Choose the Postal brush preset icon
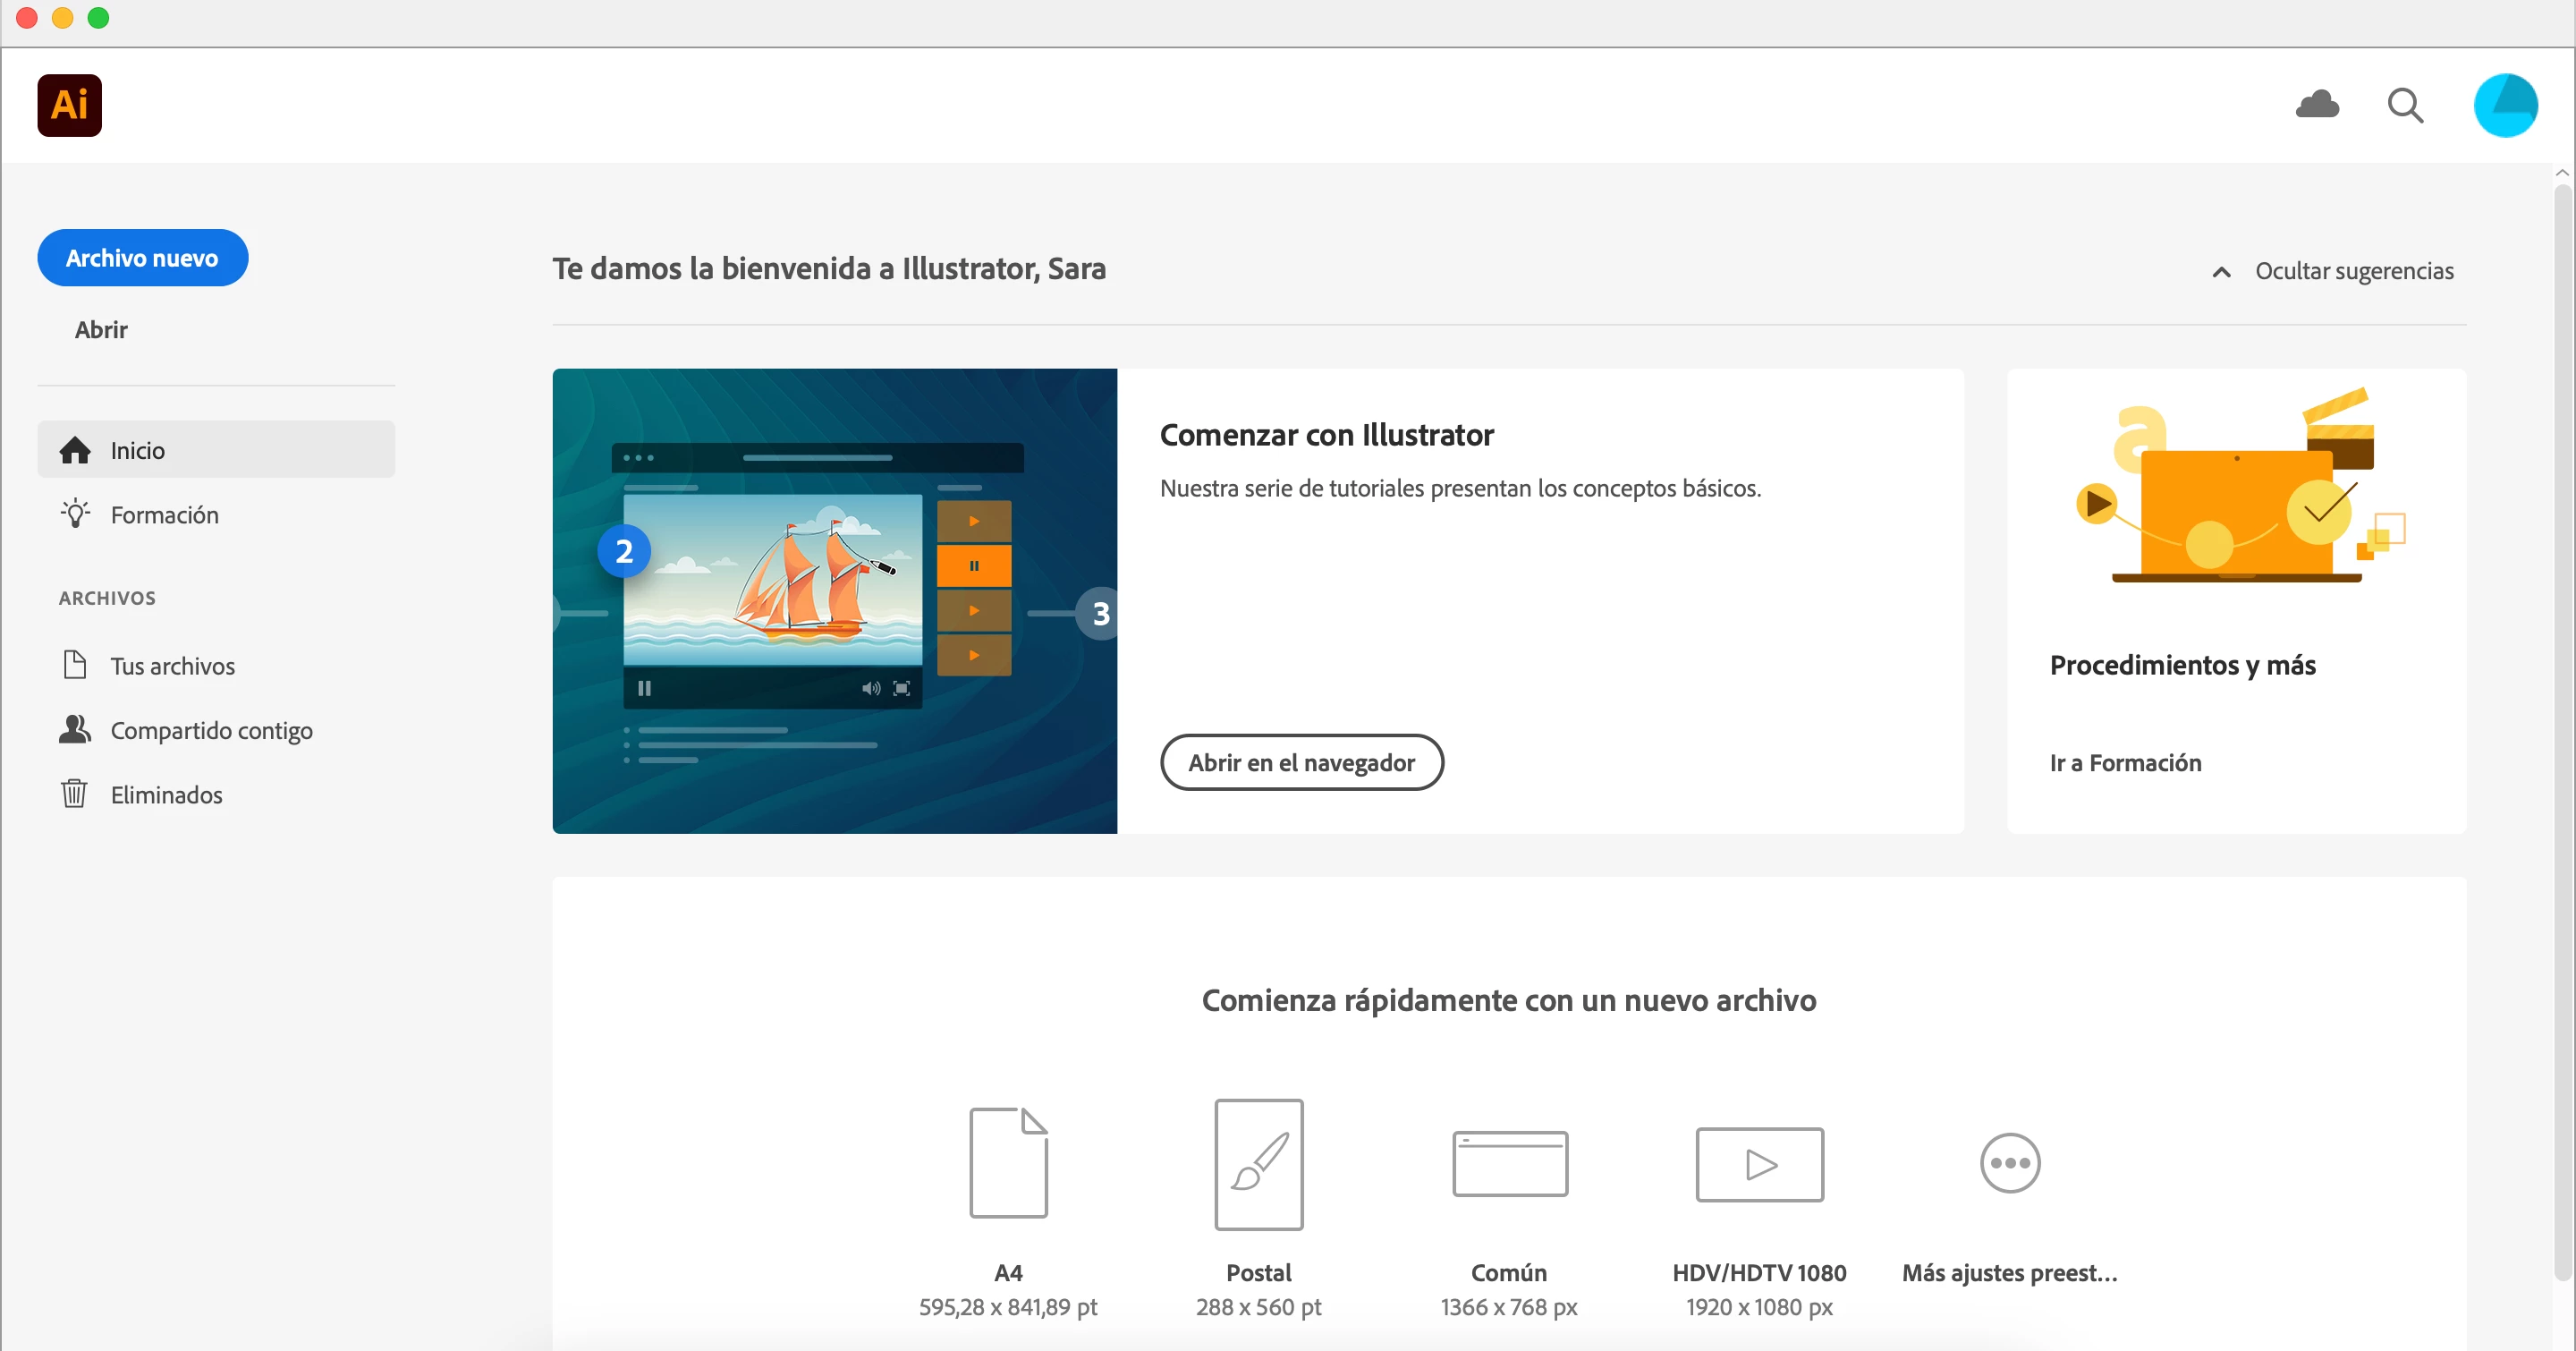The width and height of the screenshot is (2576, 1351). pos(1258,1164)
